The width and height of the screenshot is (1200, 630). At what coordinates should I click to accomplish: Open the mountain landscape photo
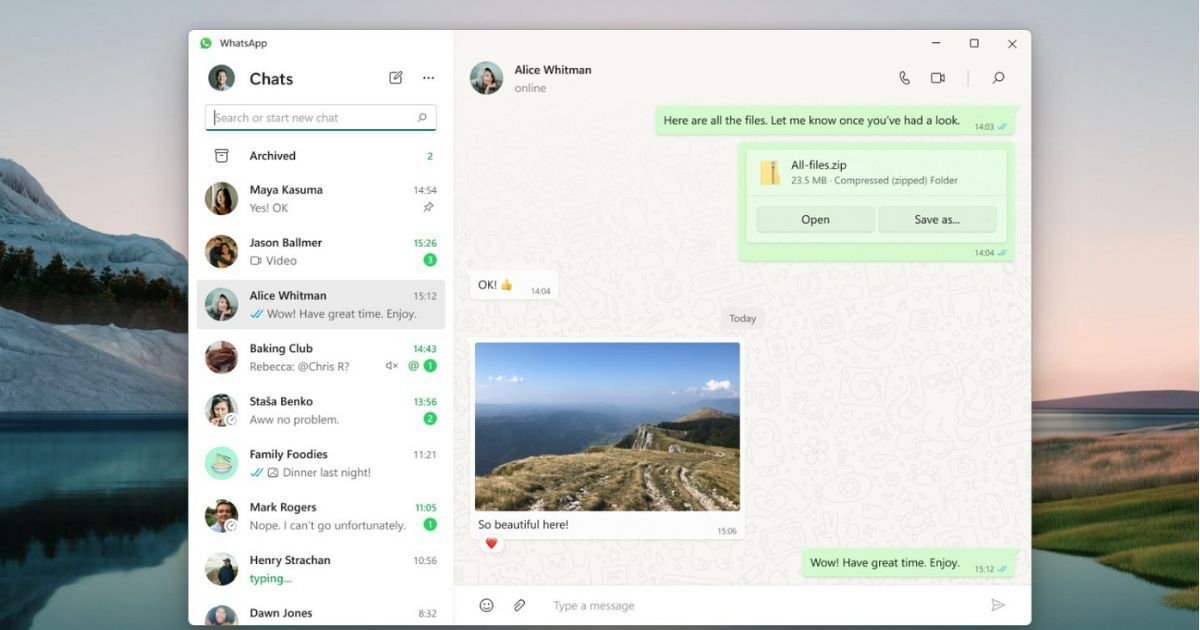[608, 427]
